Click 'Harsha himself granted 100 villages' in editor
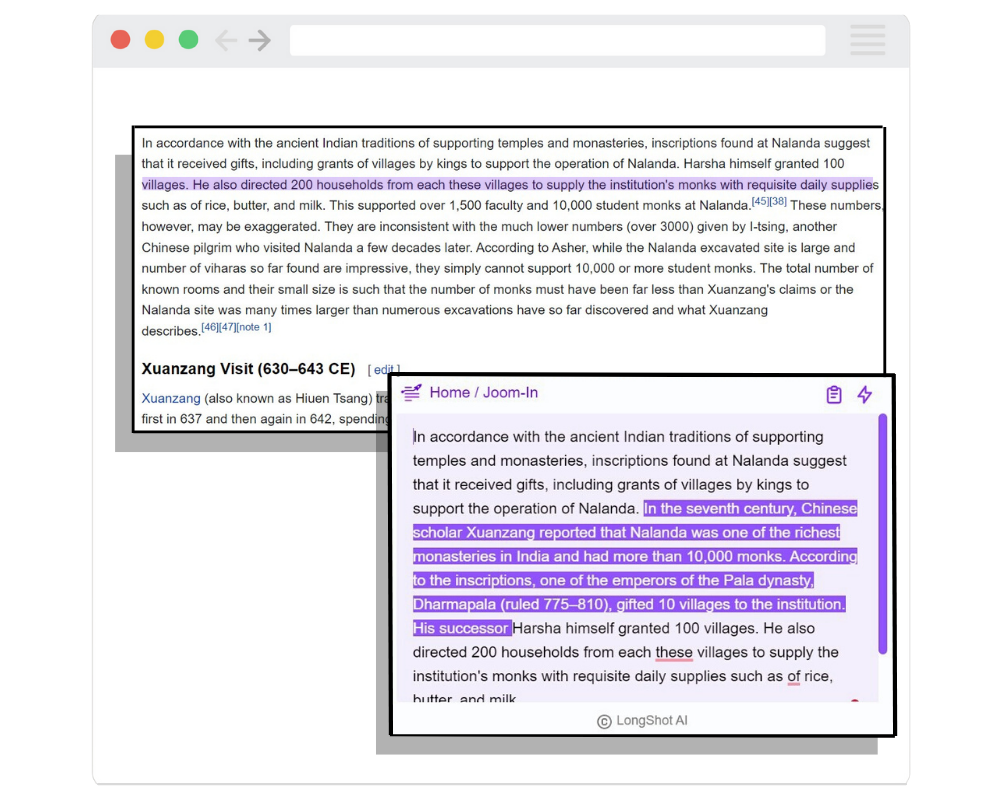 pyautogui.click(x=634, y=628)
